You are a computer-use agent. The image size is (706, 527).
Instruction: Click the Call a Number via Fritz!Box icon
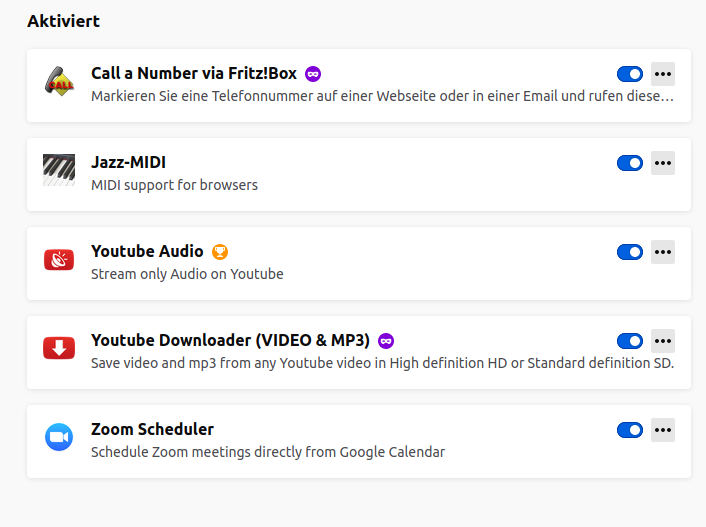(x=59, y=82)
